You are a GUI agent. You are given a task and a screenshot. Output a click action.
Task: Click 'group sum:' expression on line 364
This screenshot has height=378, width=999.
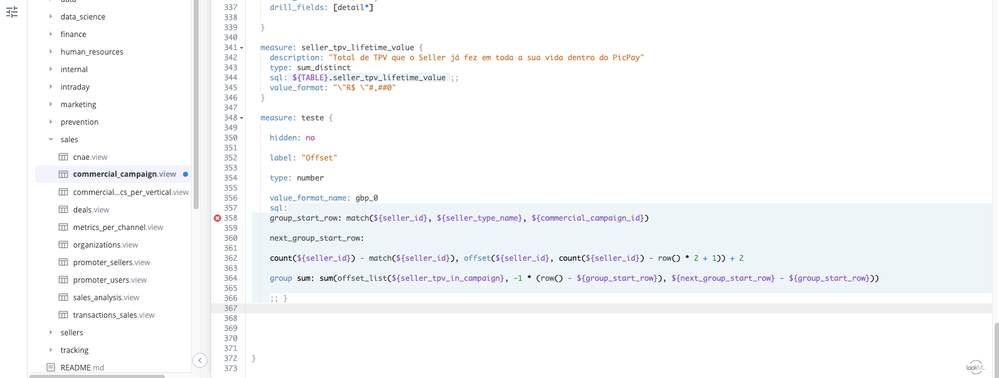coord(574,278)
